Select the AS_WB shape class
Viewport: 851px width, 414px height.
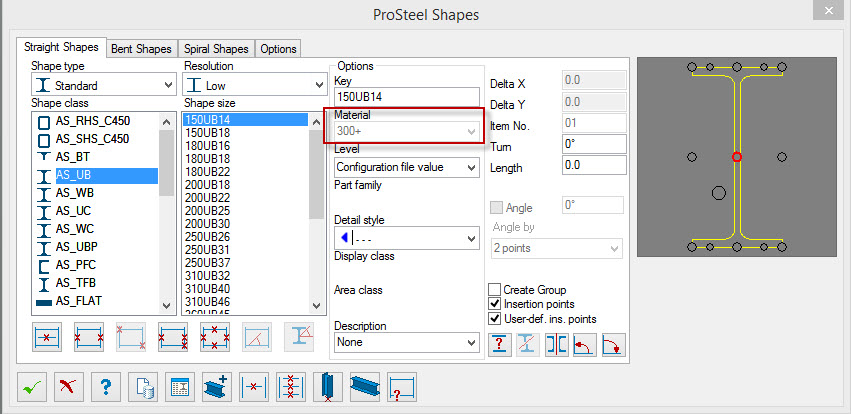point(75,193)
